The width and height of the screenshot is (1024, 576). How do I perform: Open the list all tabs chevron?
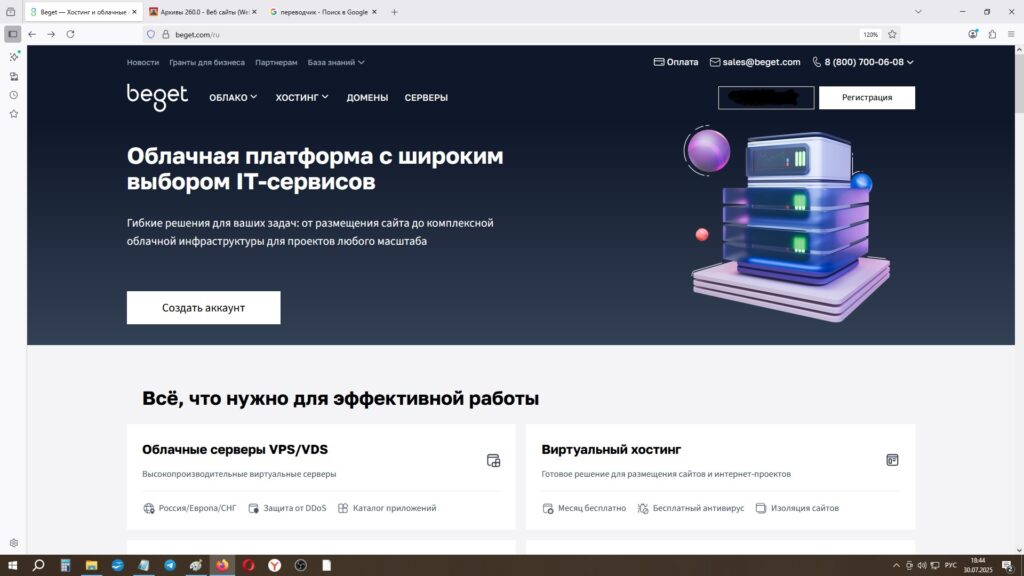(x=918, y=12)
